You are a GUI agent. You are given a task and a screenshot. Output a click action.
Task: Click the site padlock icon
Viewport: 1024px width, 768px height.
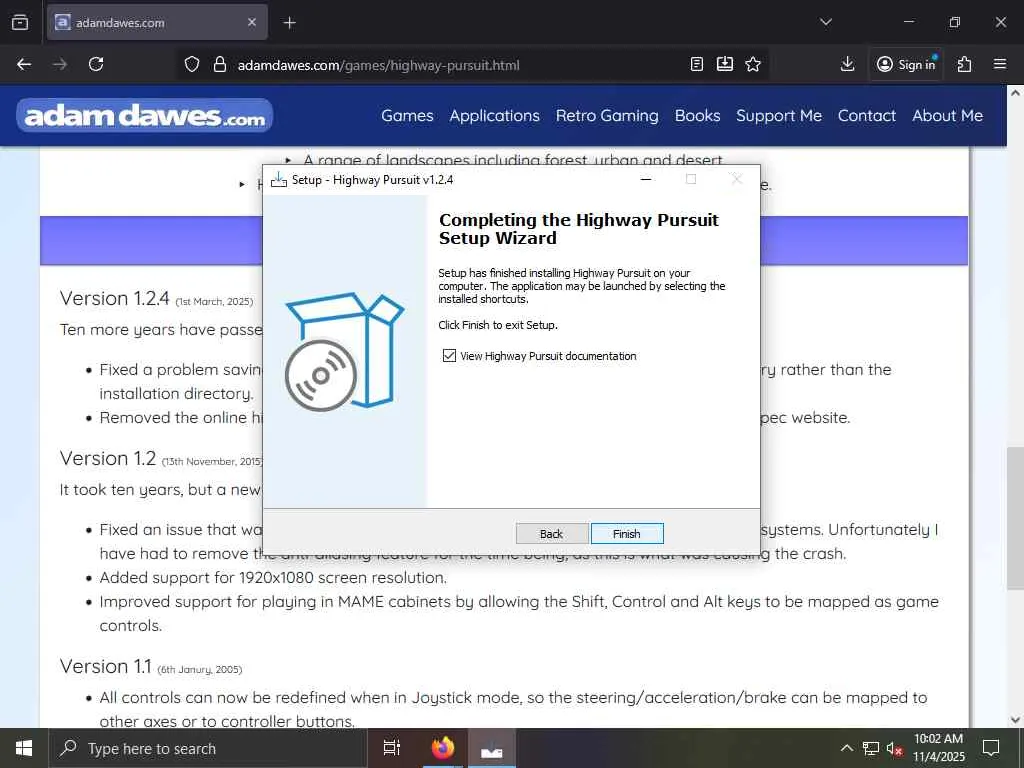coord(220,64)
